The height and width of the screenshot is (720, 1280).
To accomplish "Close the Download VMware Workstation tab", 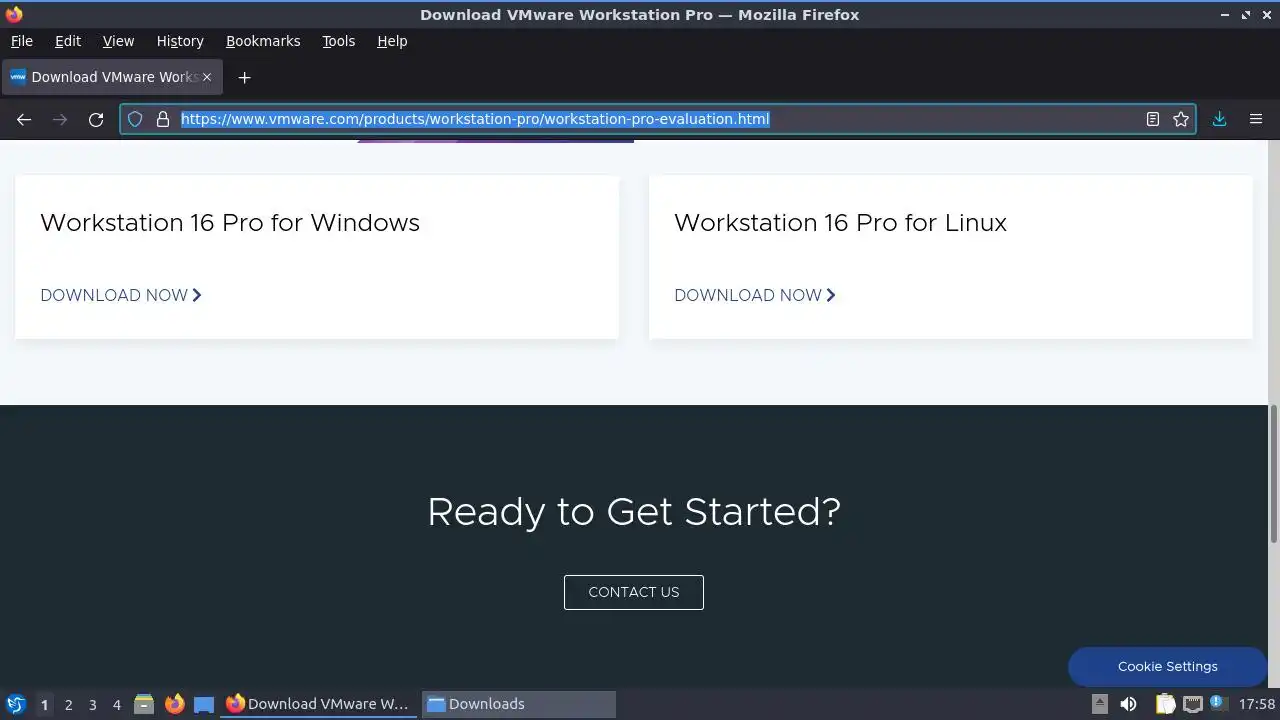I will pos(208,77).
